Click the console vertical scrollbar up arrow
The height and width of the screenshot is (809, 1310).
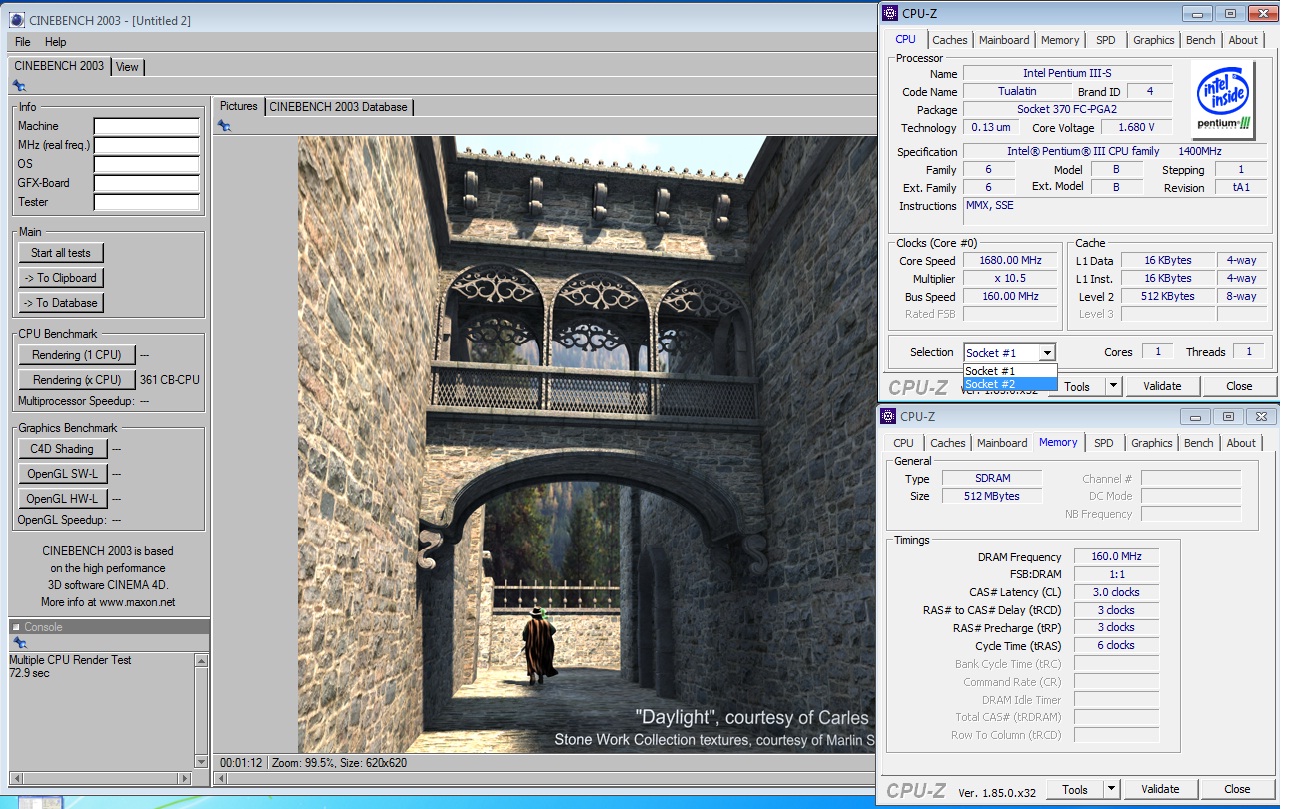pyautogui.click(x=201, y=661)
